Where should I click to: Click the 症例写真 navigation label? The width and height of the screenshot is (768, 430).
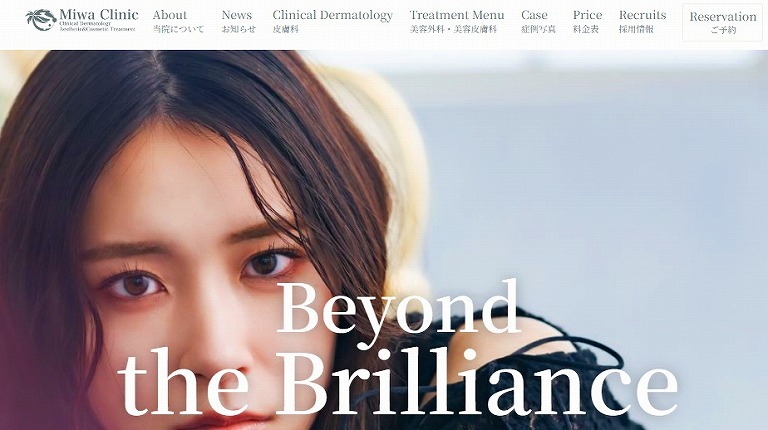(538, 29)
